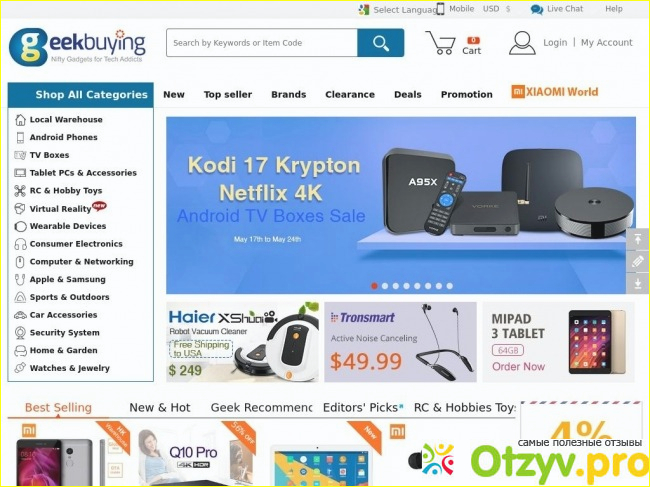Click the scroll-to-top arrow side button
Image resolution: width=650 pixels, height=487 pixels.
tap(637, 239)
